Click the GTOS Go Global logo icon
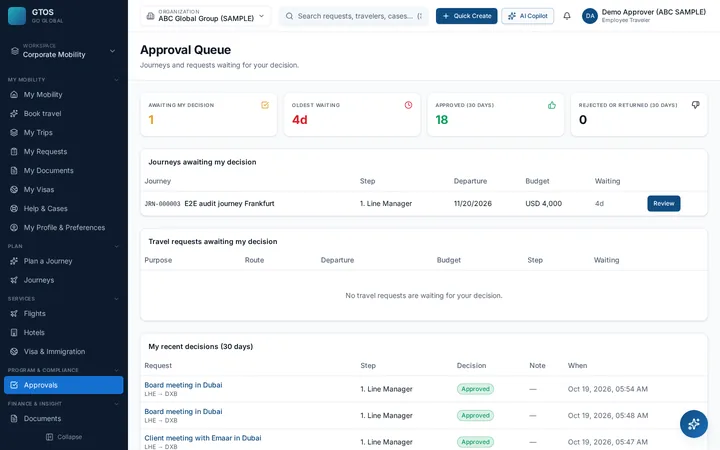The width and height of the screenshot is (720, 450). [17, 16]
